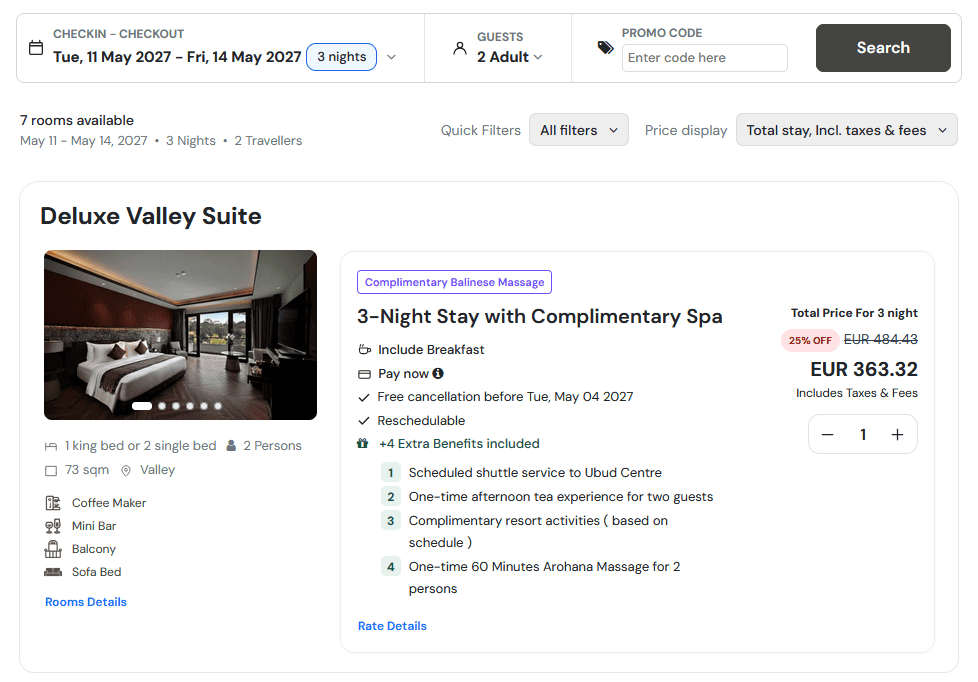The height and width of the screenshot is (682, 978).
Task: Click the EUR 363.32 price
Action: click(864, 369)
